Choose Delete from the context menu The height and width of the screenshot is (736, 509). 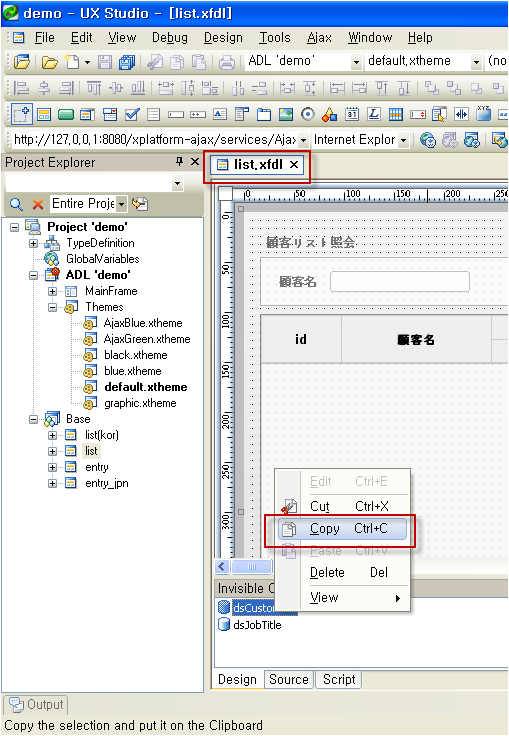click(342, 573)
